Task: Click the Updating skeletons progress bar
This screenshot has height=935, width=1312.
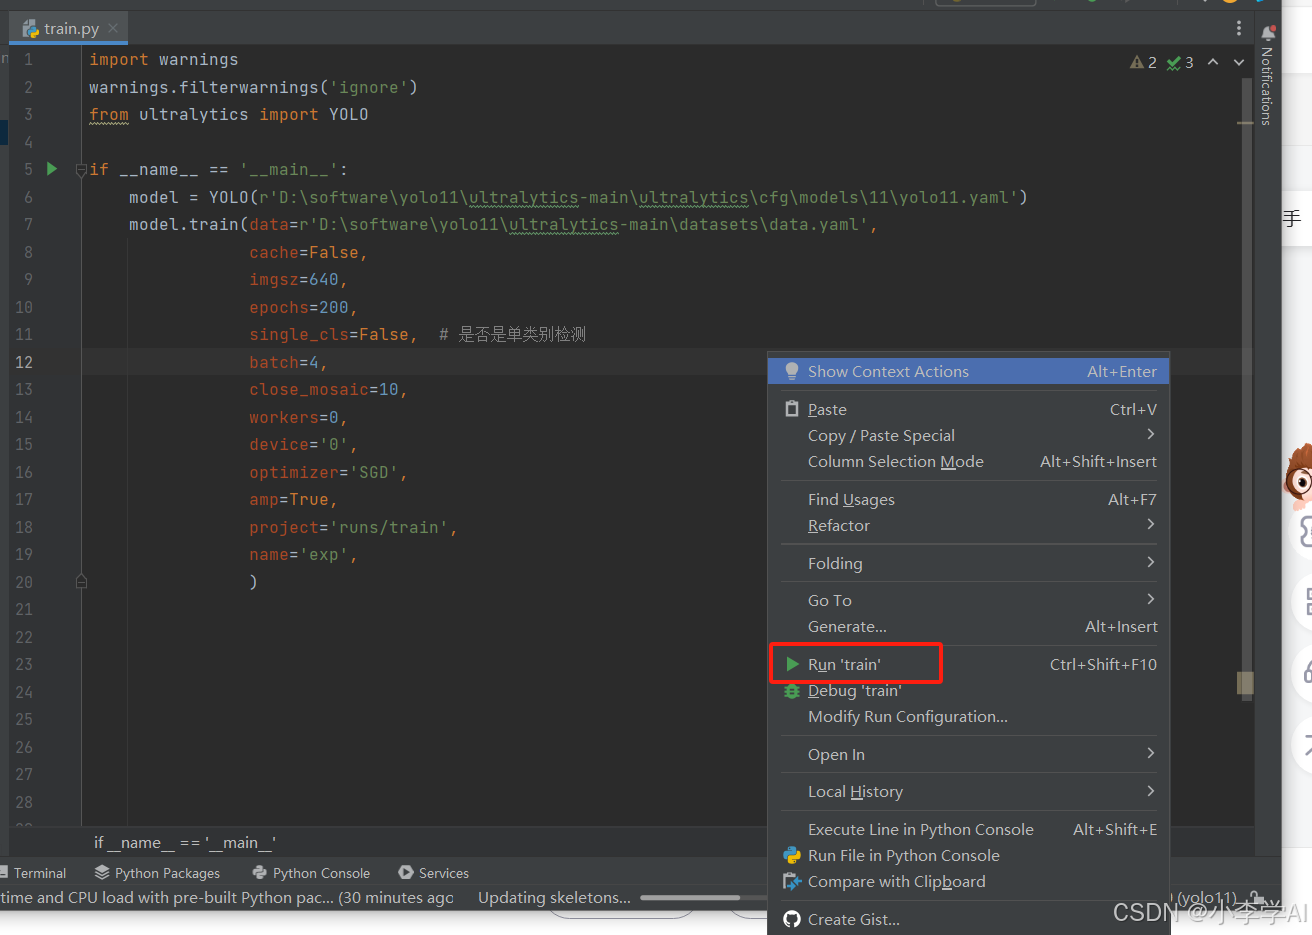Action: [x=702, y=898]
